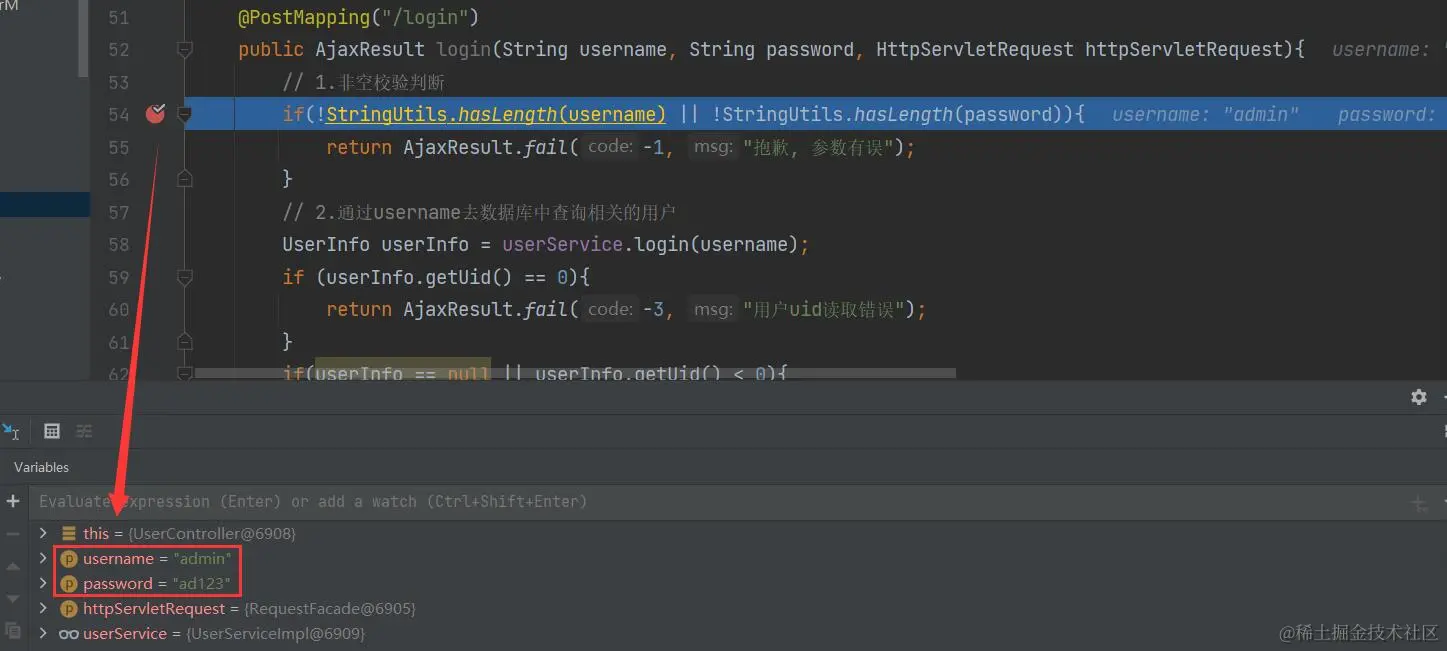This screenshot has height=651, width=1447.
Task: Select userService = {UserServiceImpl@6909} row
Action: [x=738, y=633]
